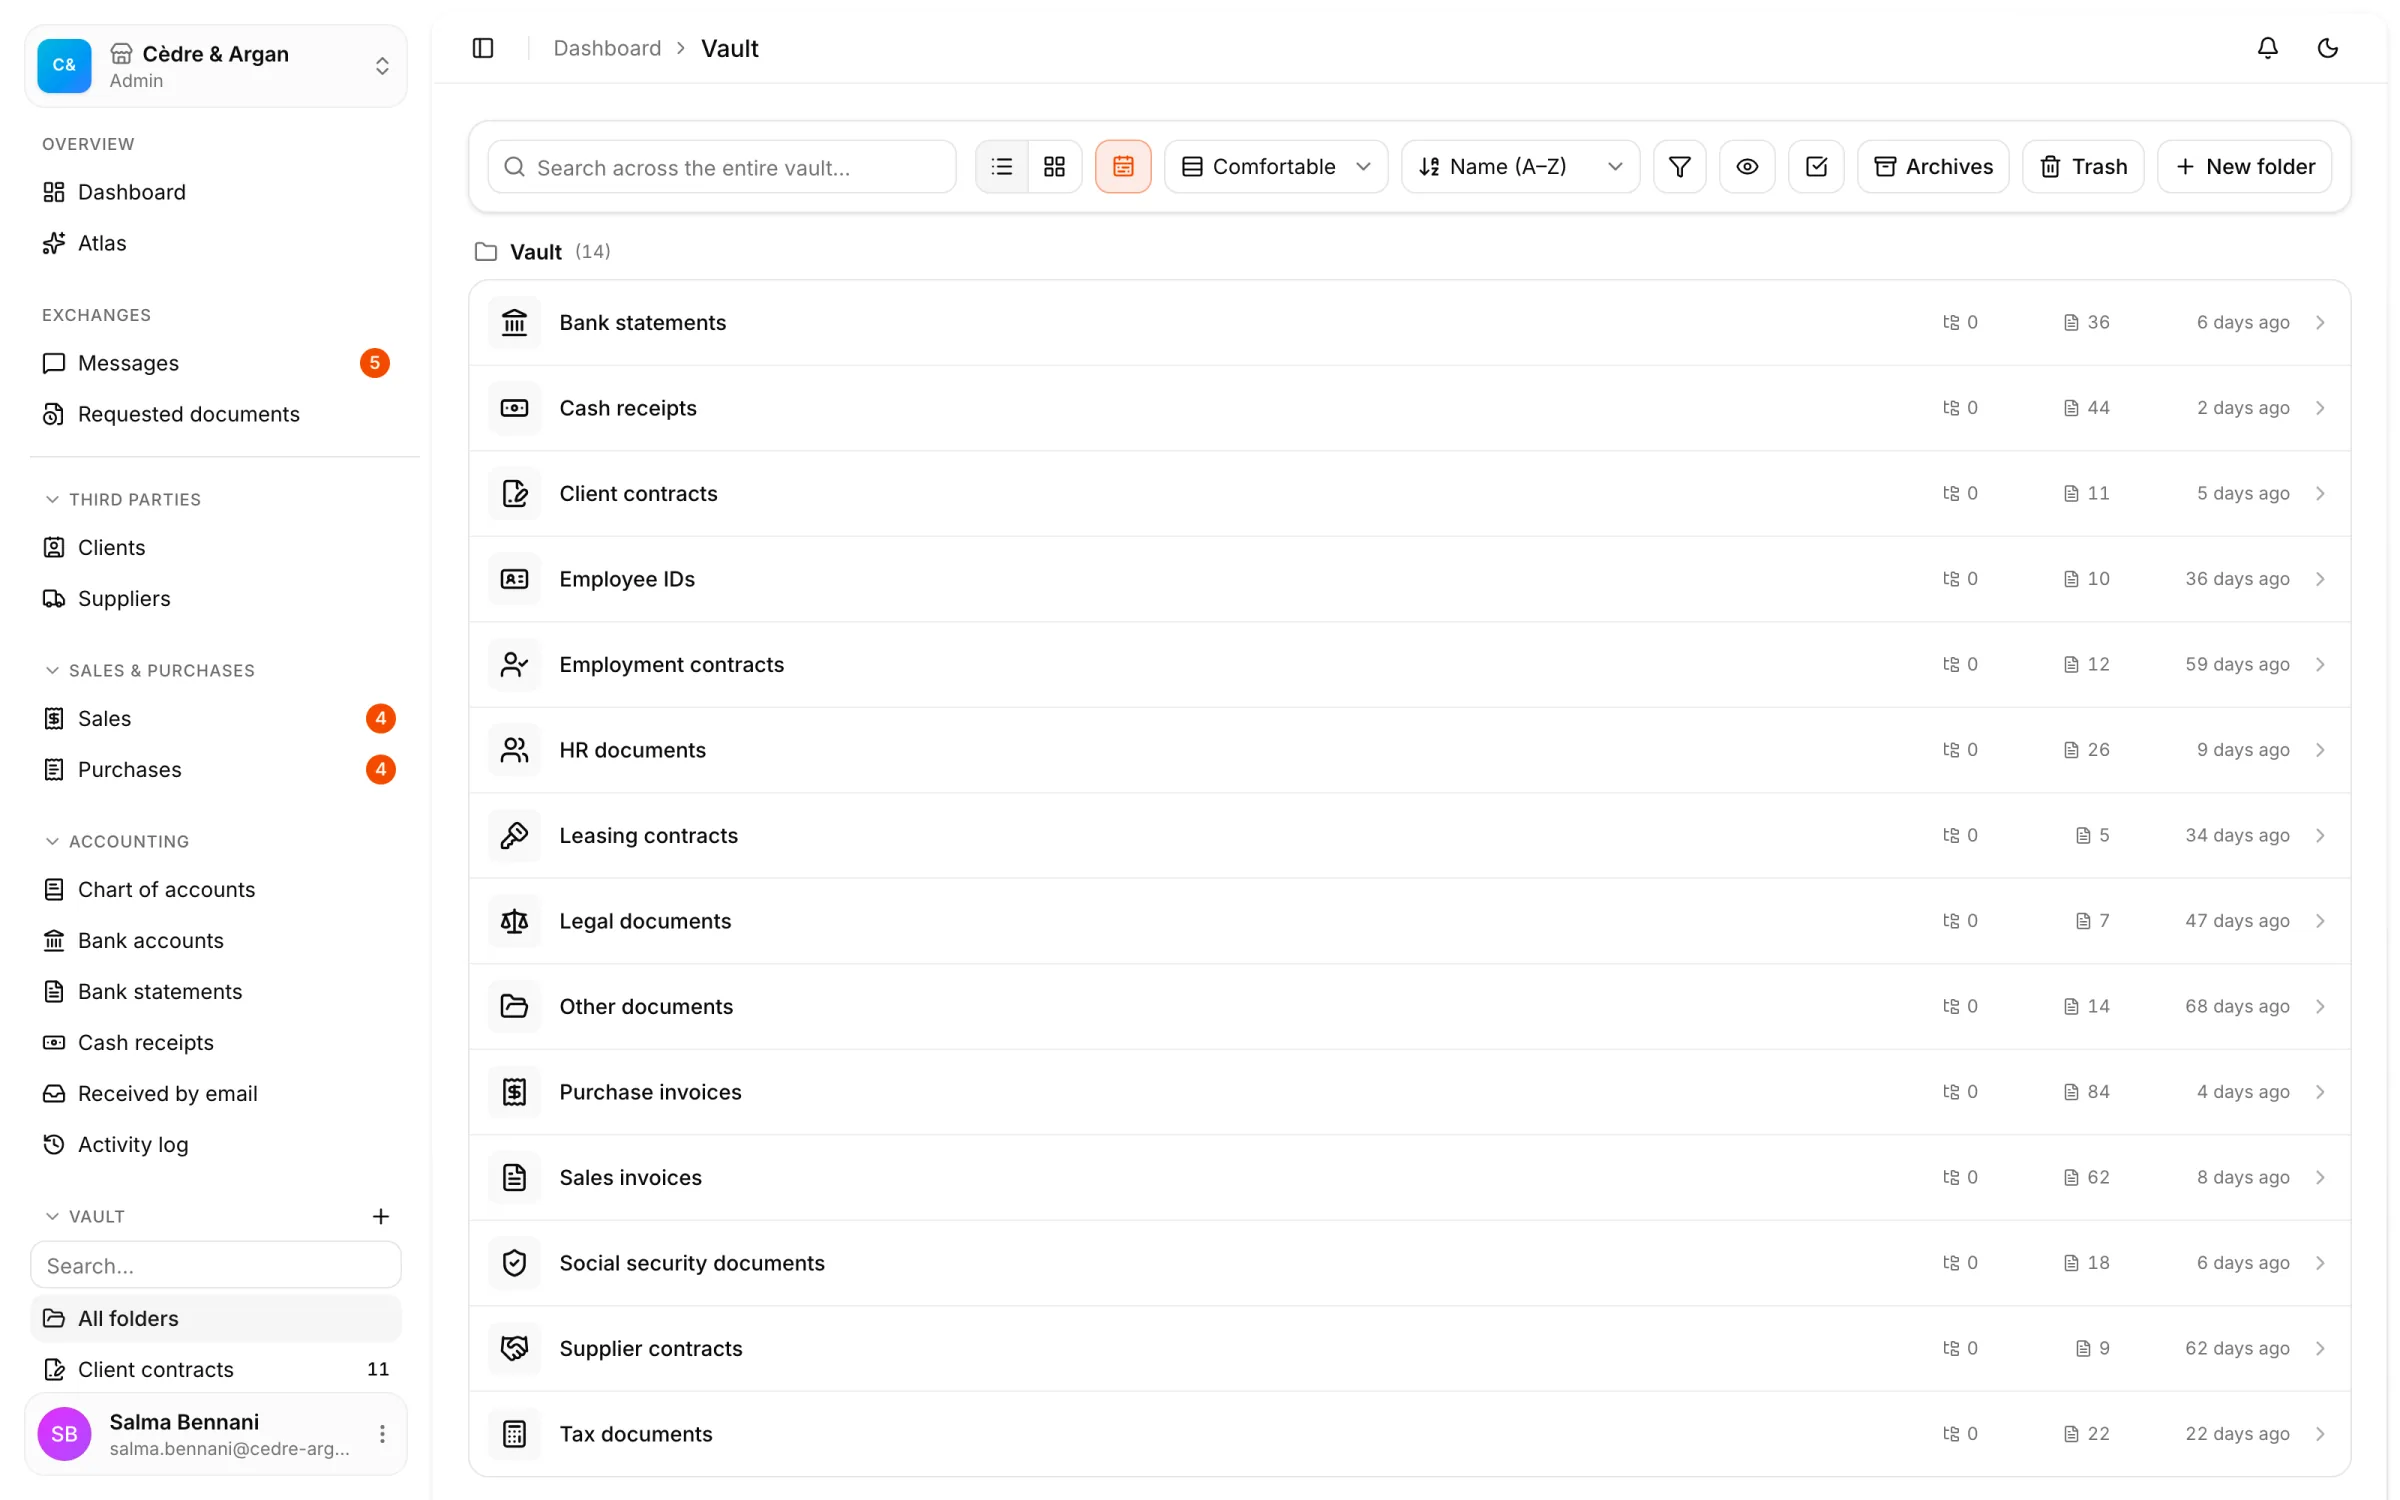This screenshot has height=1500, width=2400.
Task: Open Atlas in the sidebar
Action: pos(216,243)
